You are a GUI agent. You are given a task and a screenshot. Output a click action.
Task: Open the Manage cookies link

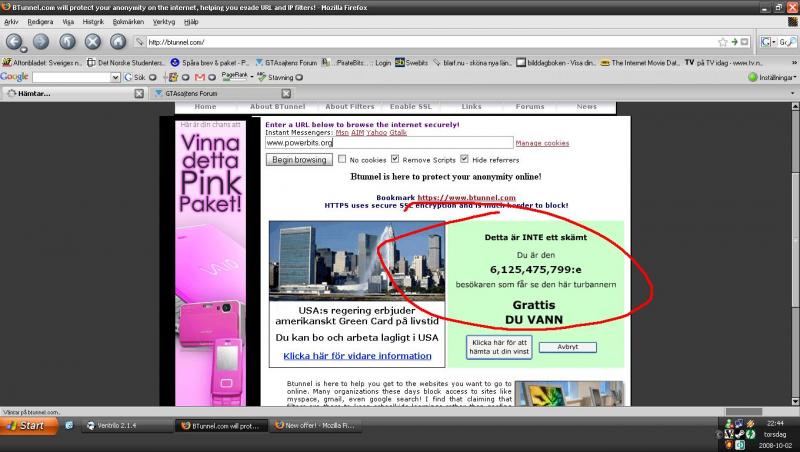[542, 143]
